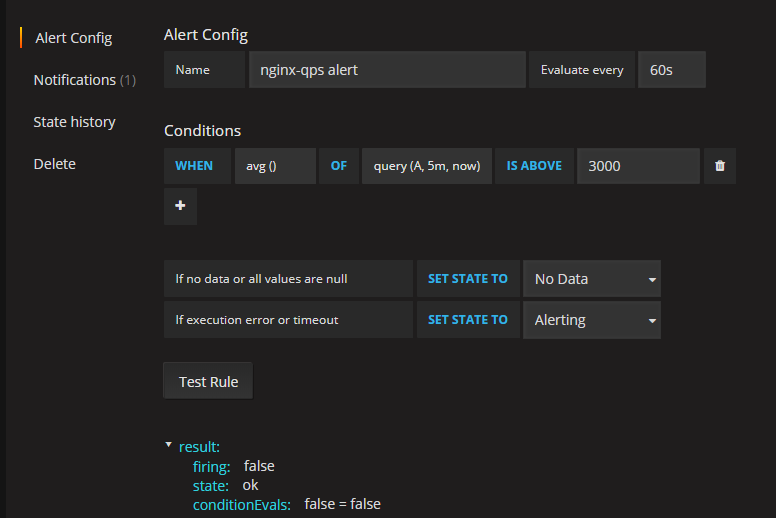Click the result key label
Viewport: 776px width, 518px height.
[x=199, y=447]
